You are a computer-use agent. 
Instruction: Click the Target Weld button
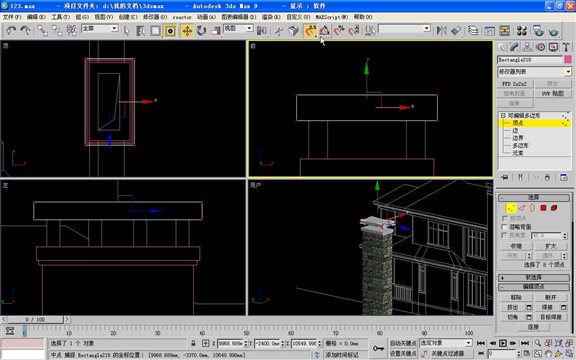tap(550, 317)
